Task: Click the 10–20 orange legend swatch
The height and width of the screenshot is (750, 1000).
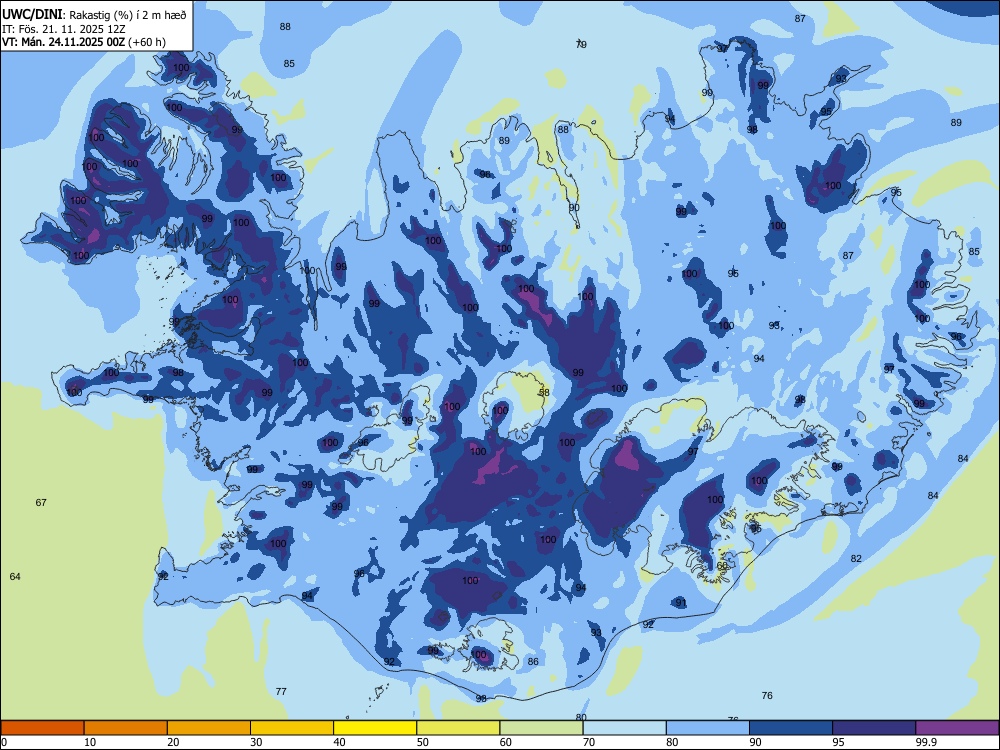Action: coord(126,728)
